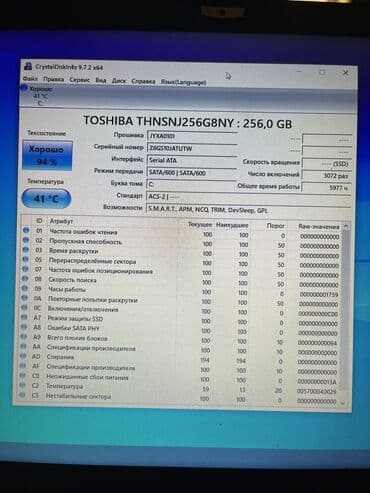Click status icon of row AA Спецификации производителя
The height and width of the screenshot is (493, 370).
pyautogui.click(x=23, y=346)
